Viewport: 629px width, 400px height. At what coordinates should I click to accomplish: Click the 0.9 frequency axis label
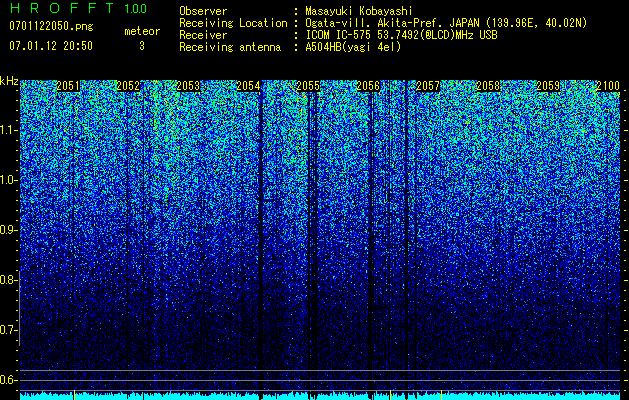[x=8, y=230]
